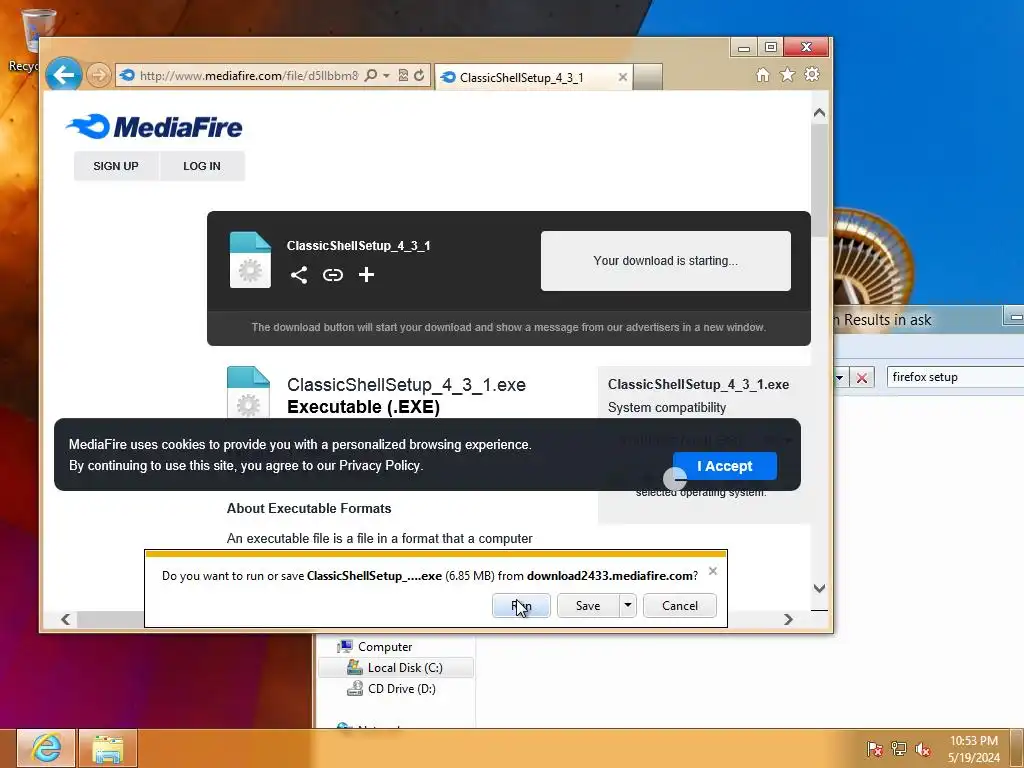Image resolution: width=1024 pixels, height=768 pixels.
Task: Click 'firefox setup' search field in Explorer
Action: click(x=954, y=377)
